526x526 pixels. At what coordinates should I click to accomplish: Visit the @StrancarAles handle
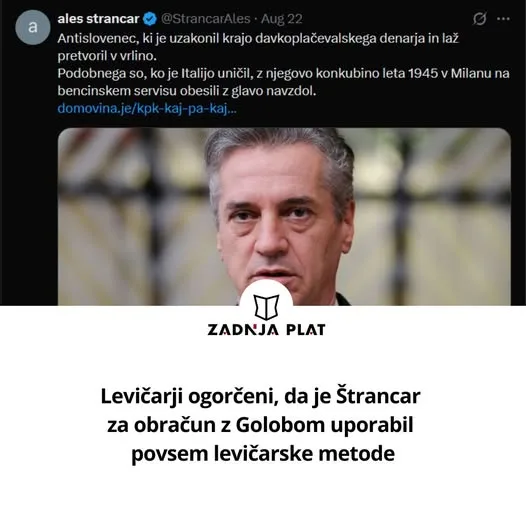(205, 19)
